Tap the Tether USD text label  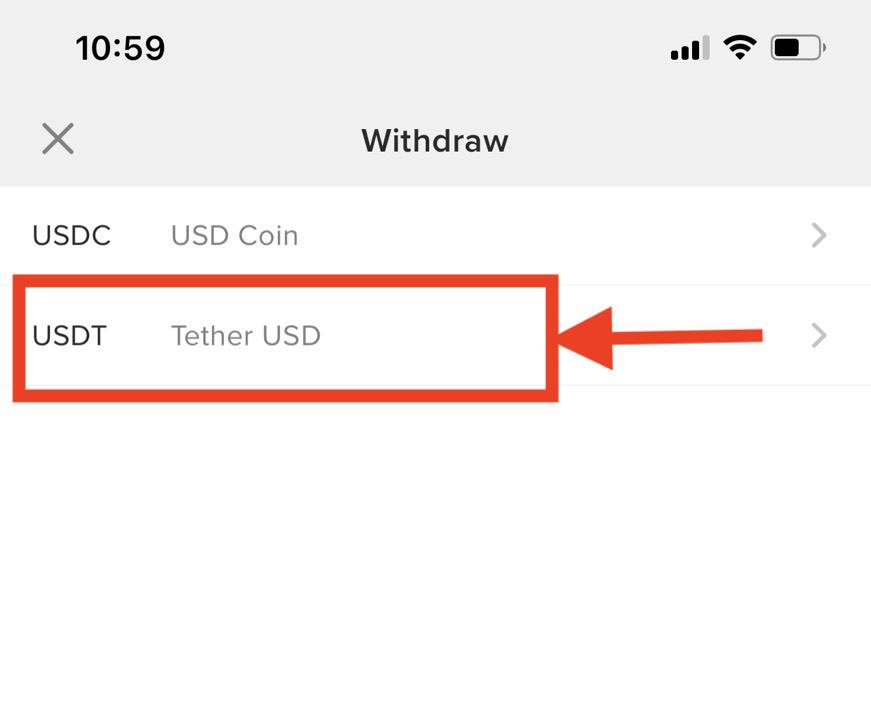245,336
